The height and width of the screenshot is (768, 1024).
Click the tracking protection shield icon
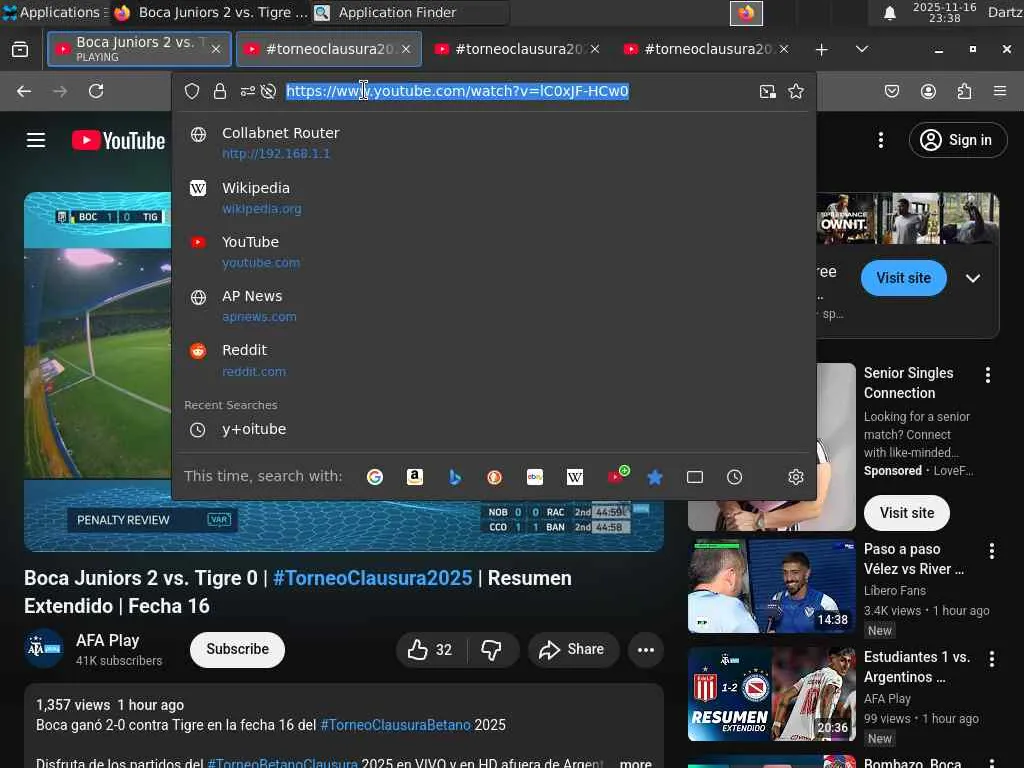pyautogui.click(x=191, y=91)
